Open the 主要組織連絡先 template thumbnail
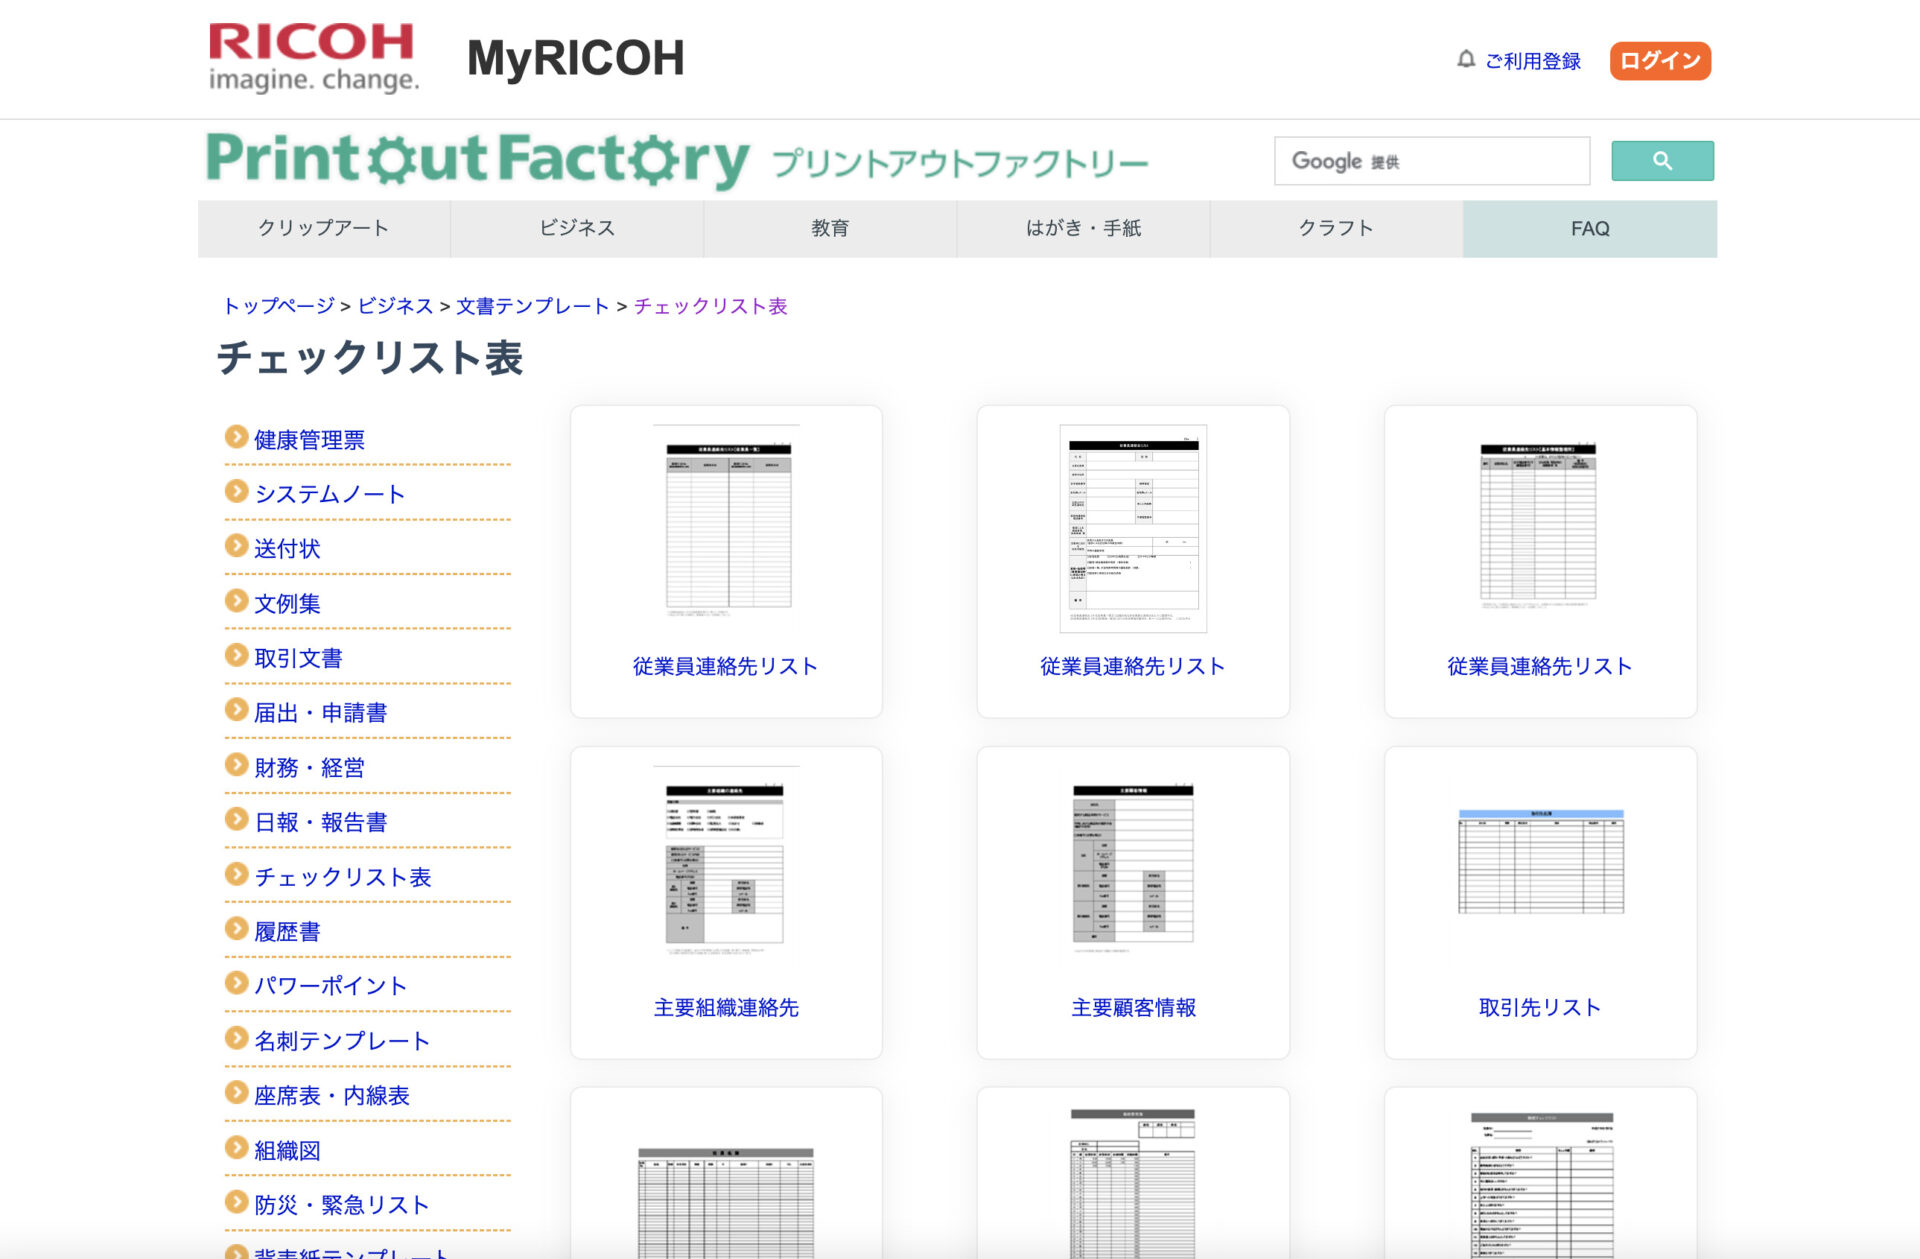Viewport: 1920px width, 1259px height. pyautogui.click(x=725, y=865)
